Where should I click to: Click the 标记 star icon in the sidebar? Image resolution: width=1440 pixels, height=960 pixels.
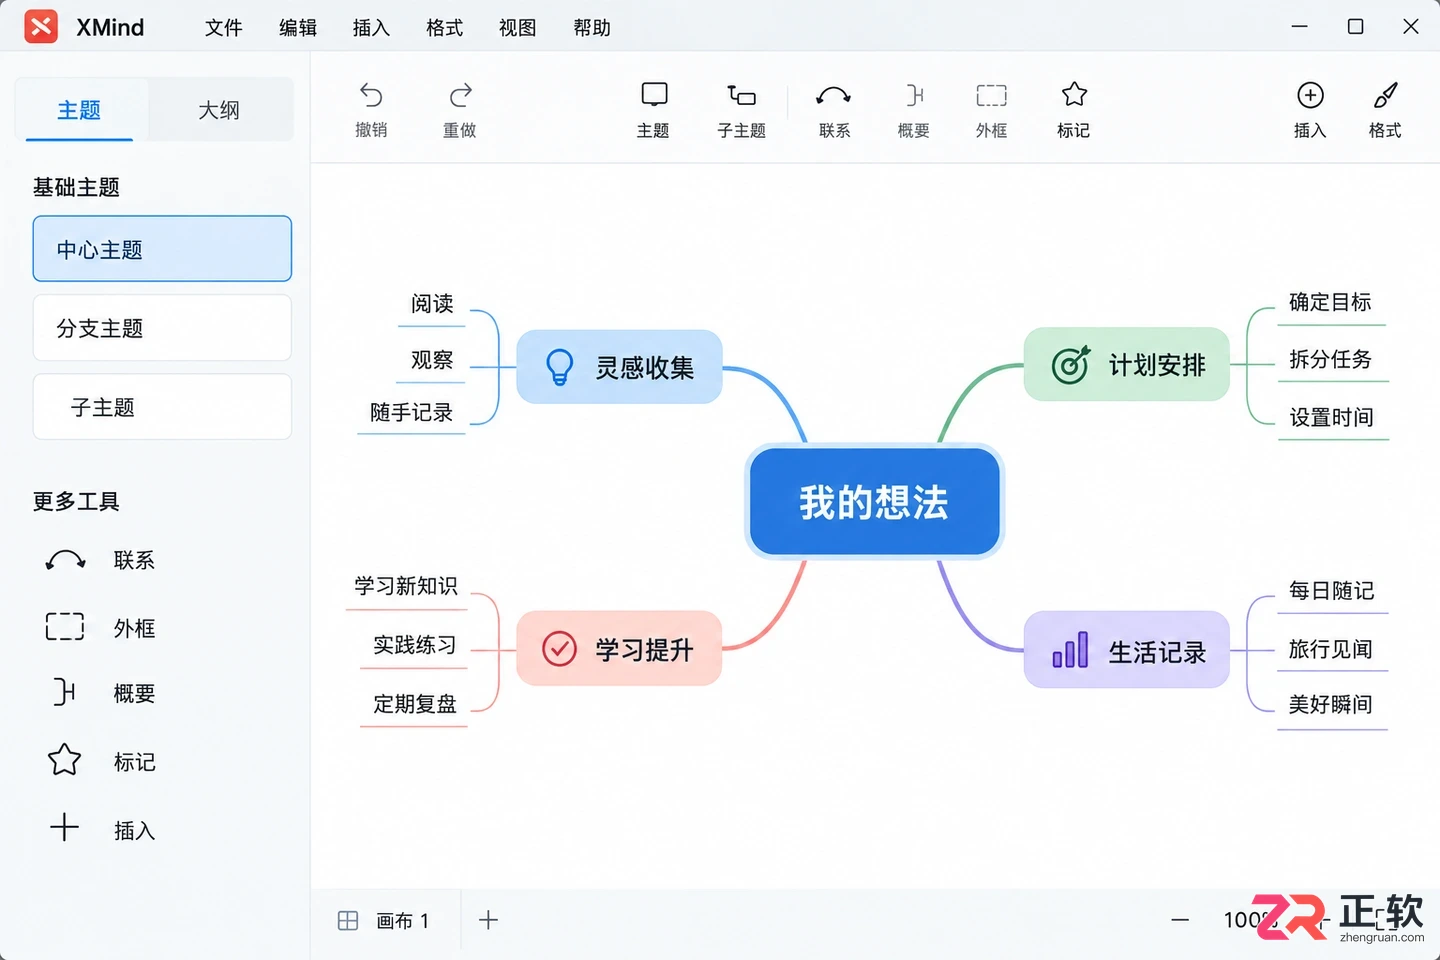click(65, 760)
